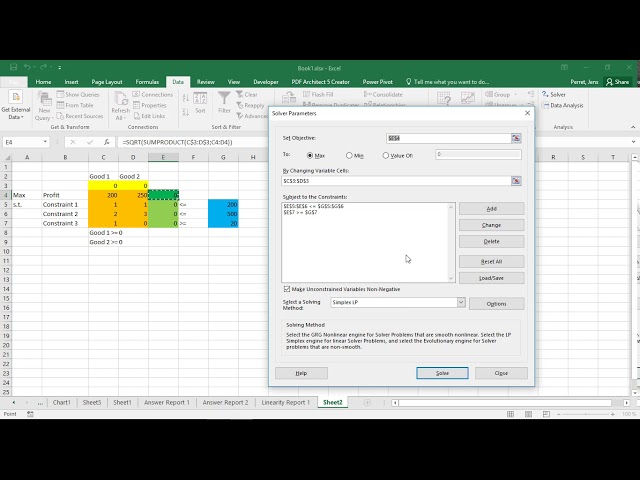Click formula bar cancel X icon

(x=73, y=142)
